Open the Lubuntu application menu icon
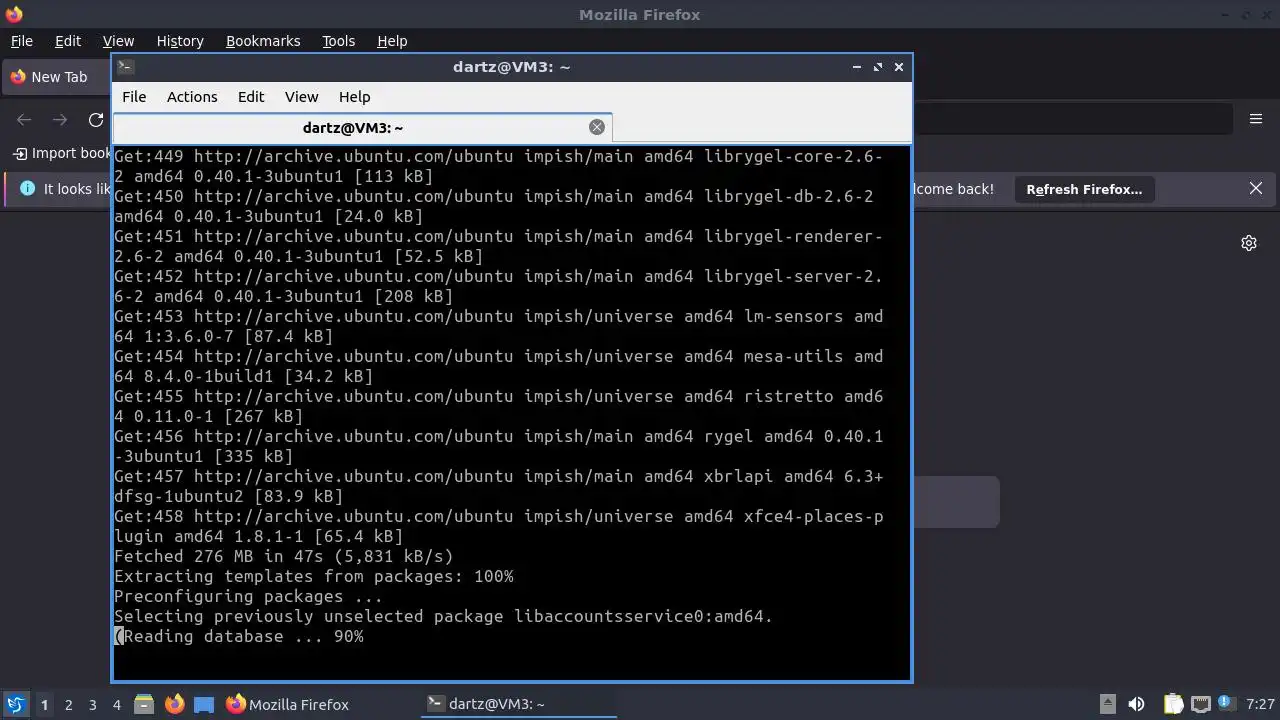The height and width of the screenshot is (720, 1280). point(15,704)
